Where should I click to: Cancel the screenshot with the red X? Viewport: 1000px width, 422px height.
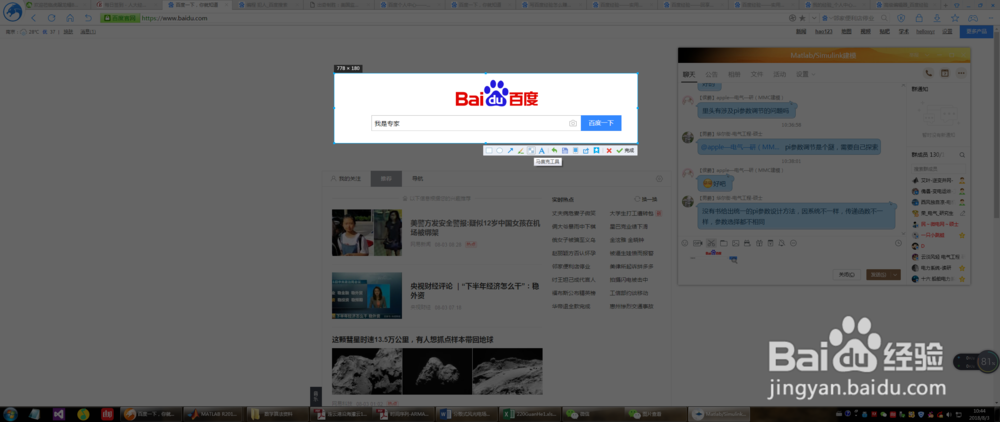[x=609, y=150]
